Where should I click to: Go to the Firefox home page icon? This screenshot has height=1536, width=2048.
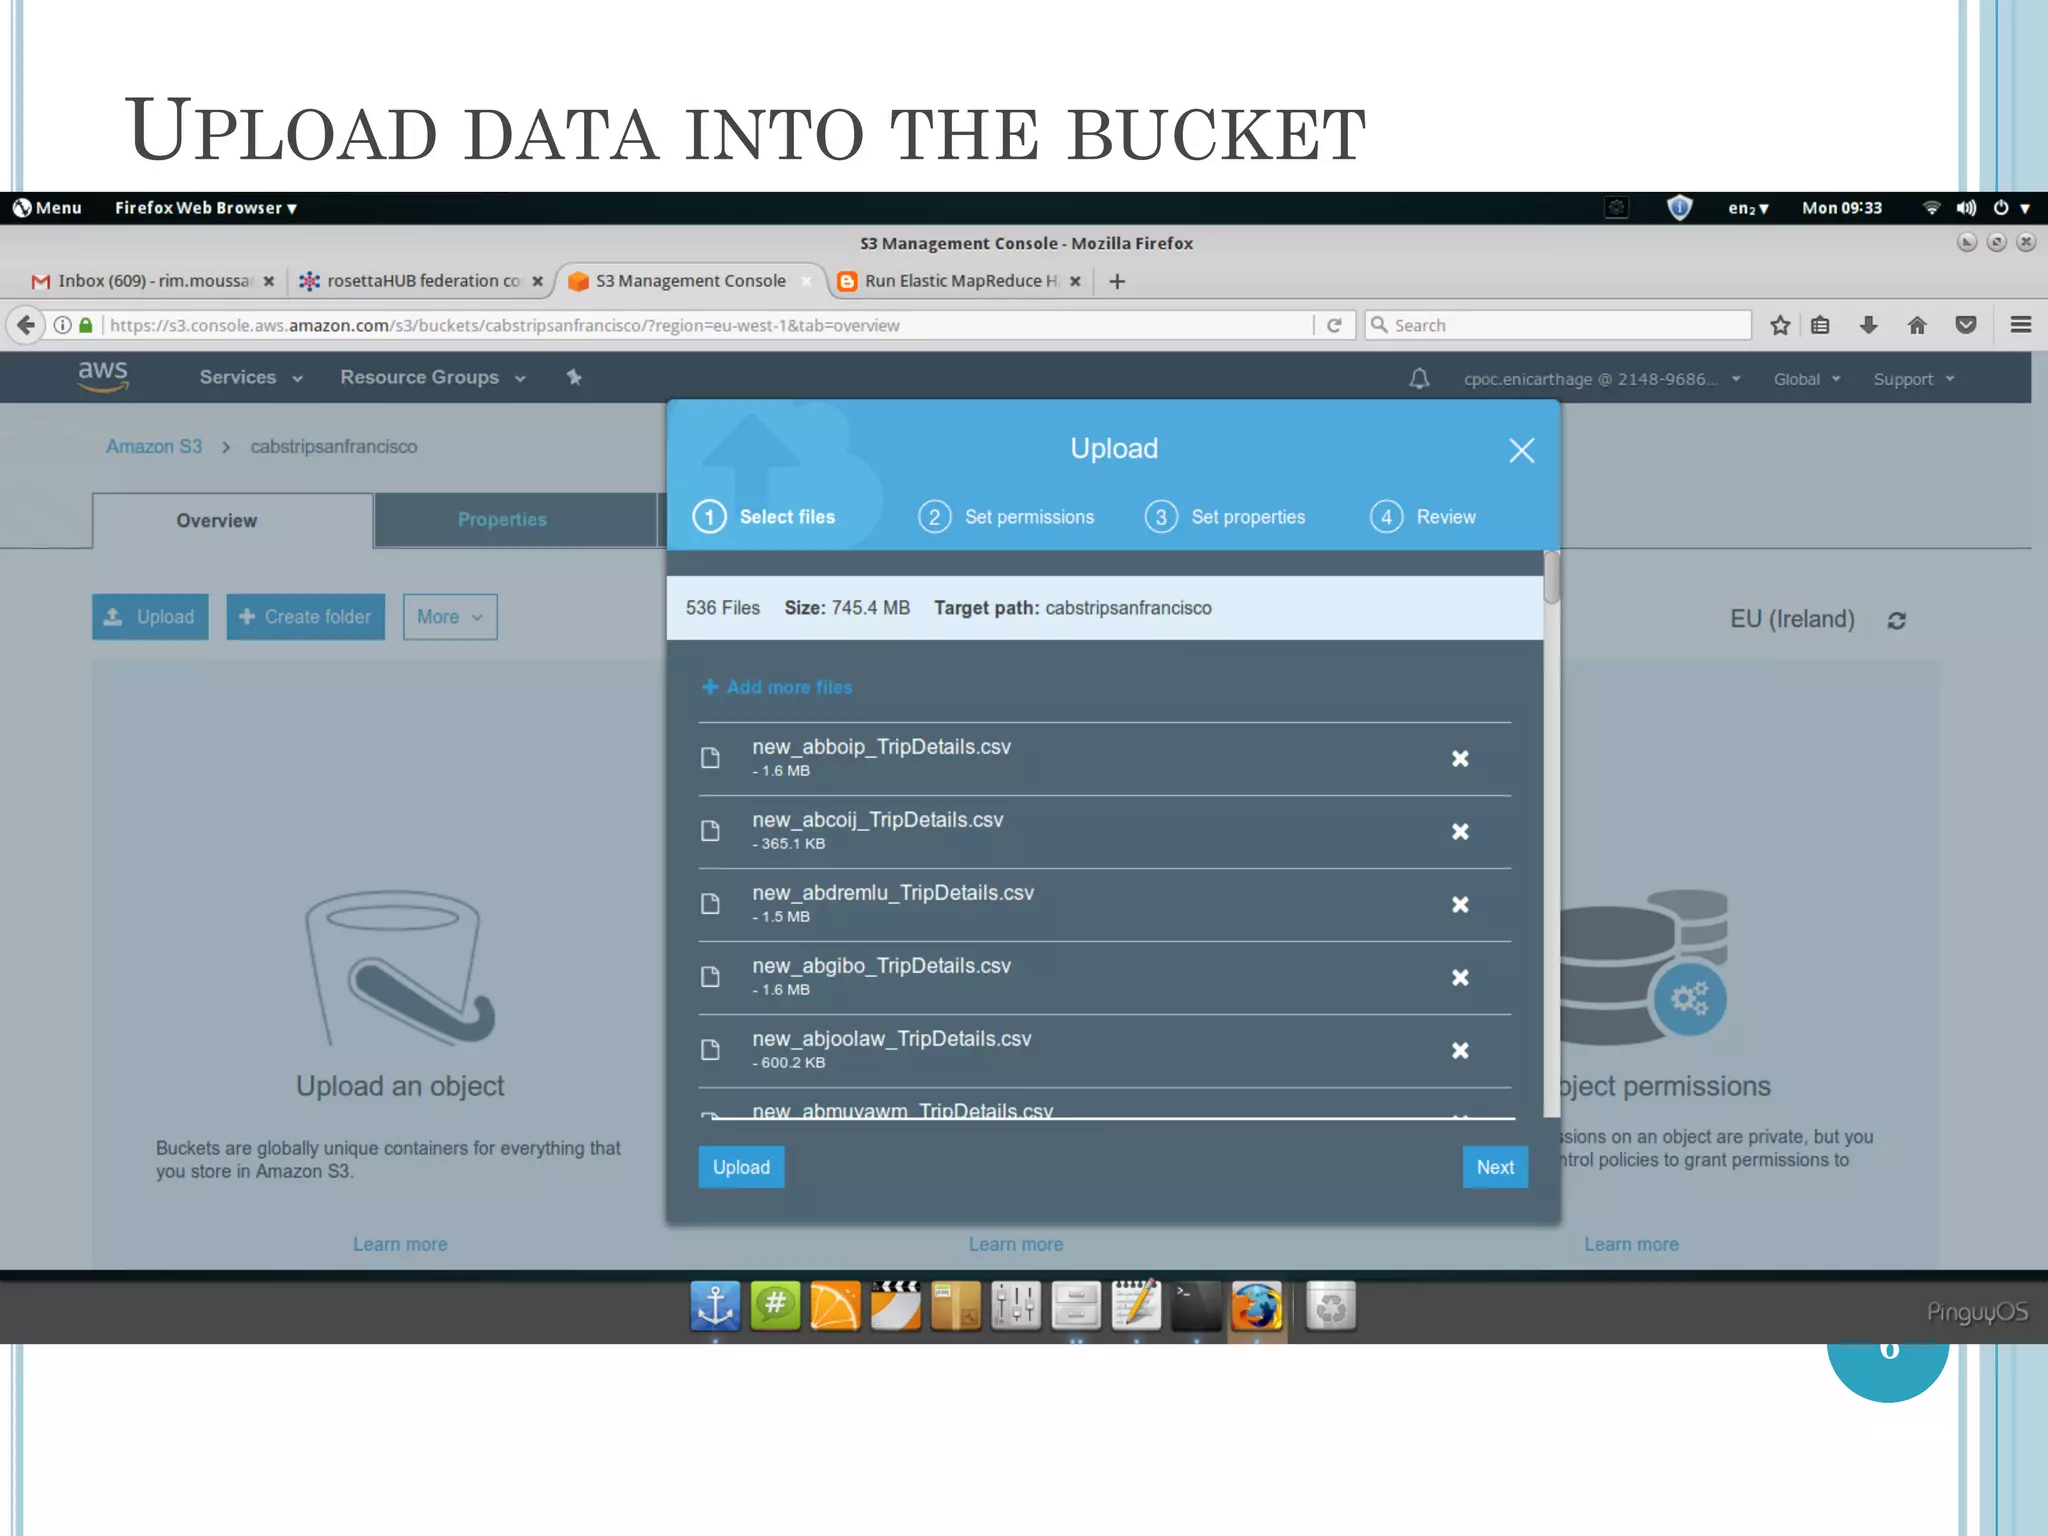coord(1917,325)
